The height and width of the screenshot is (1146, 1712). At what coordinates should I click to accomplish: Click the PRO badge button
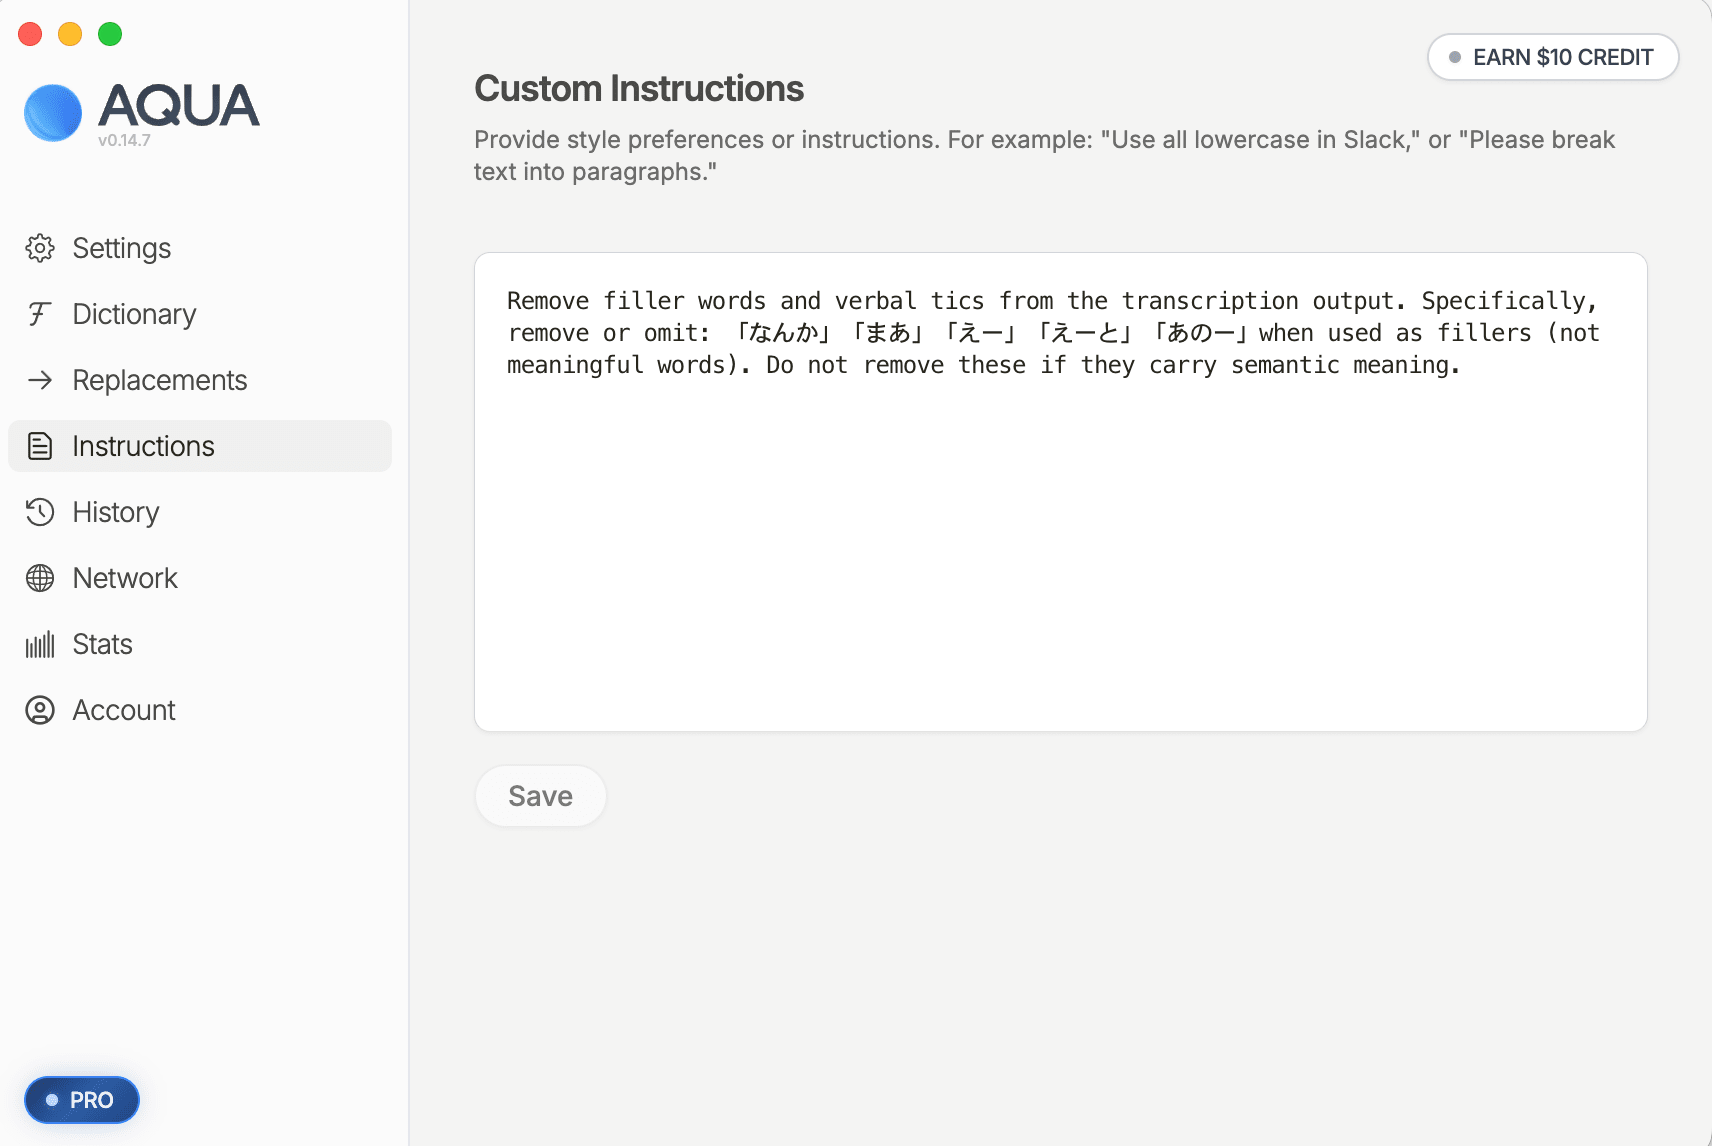click(82, 1100)
